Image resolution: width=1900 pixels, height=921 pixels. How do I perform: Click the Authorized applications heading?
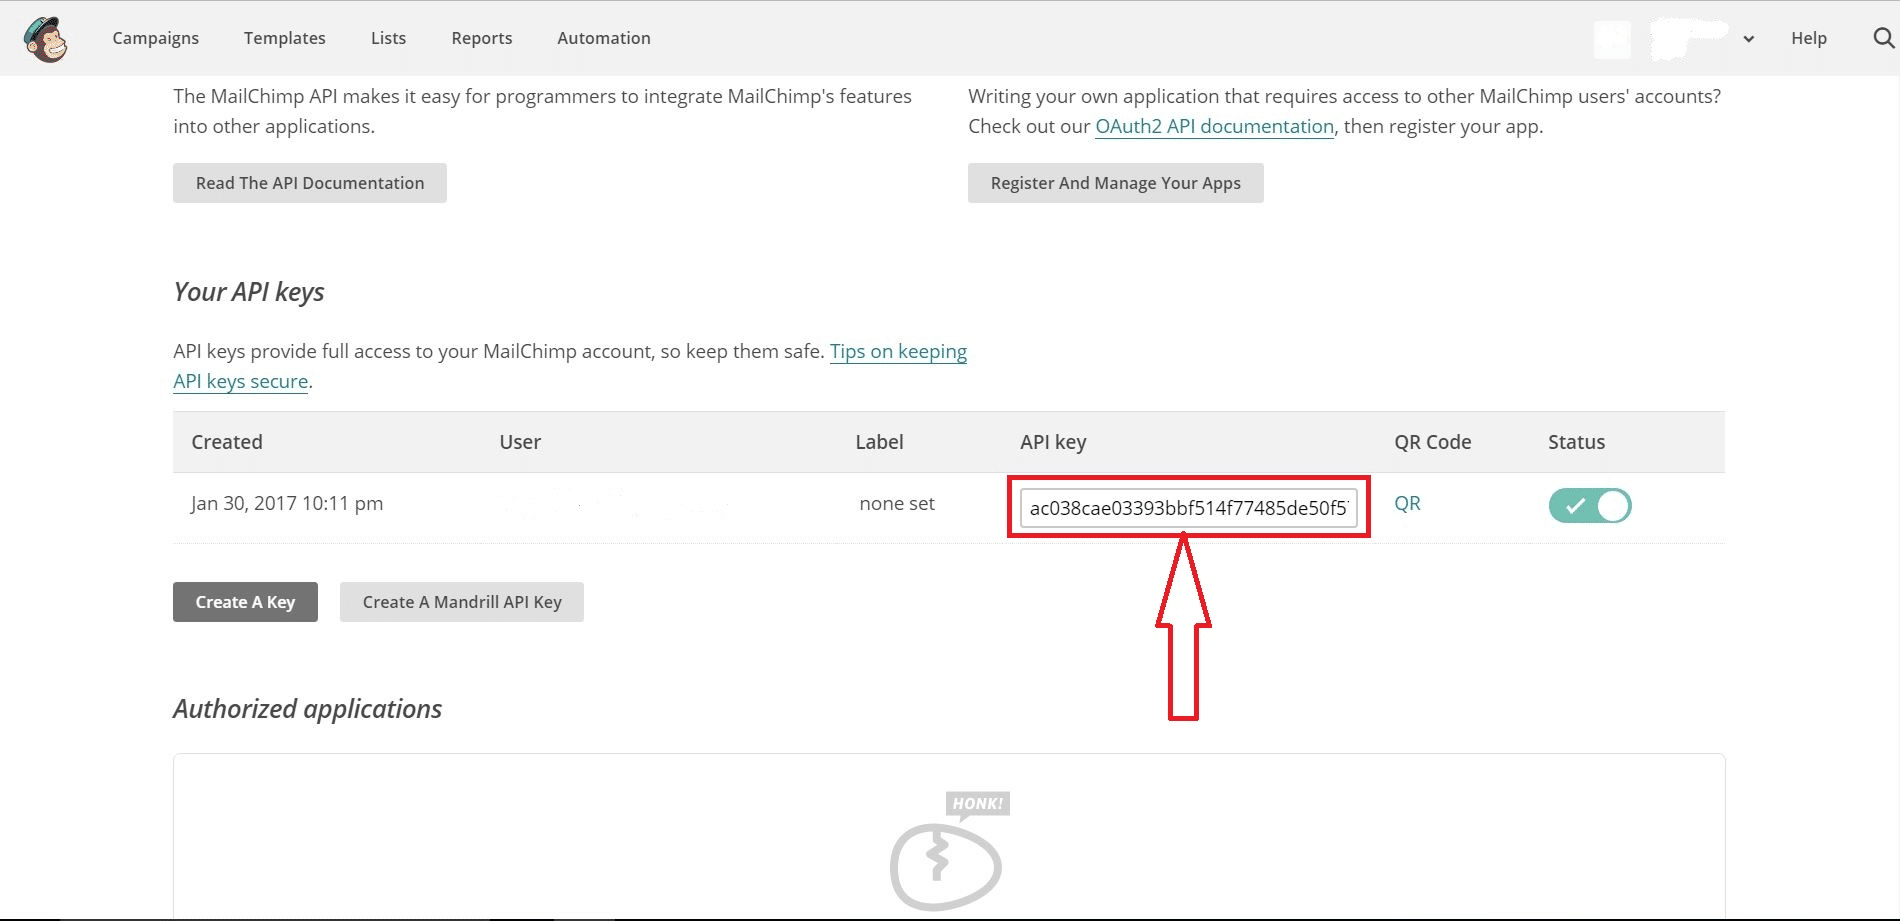308,709
